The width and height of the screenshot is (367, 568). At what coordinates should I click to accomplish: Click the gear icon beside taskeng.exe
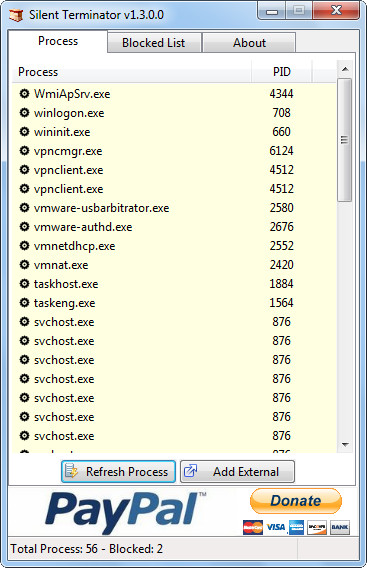pos(24,302)
